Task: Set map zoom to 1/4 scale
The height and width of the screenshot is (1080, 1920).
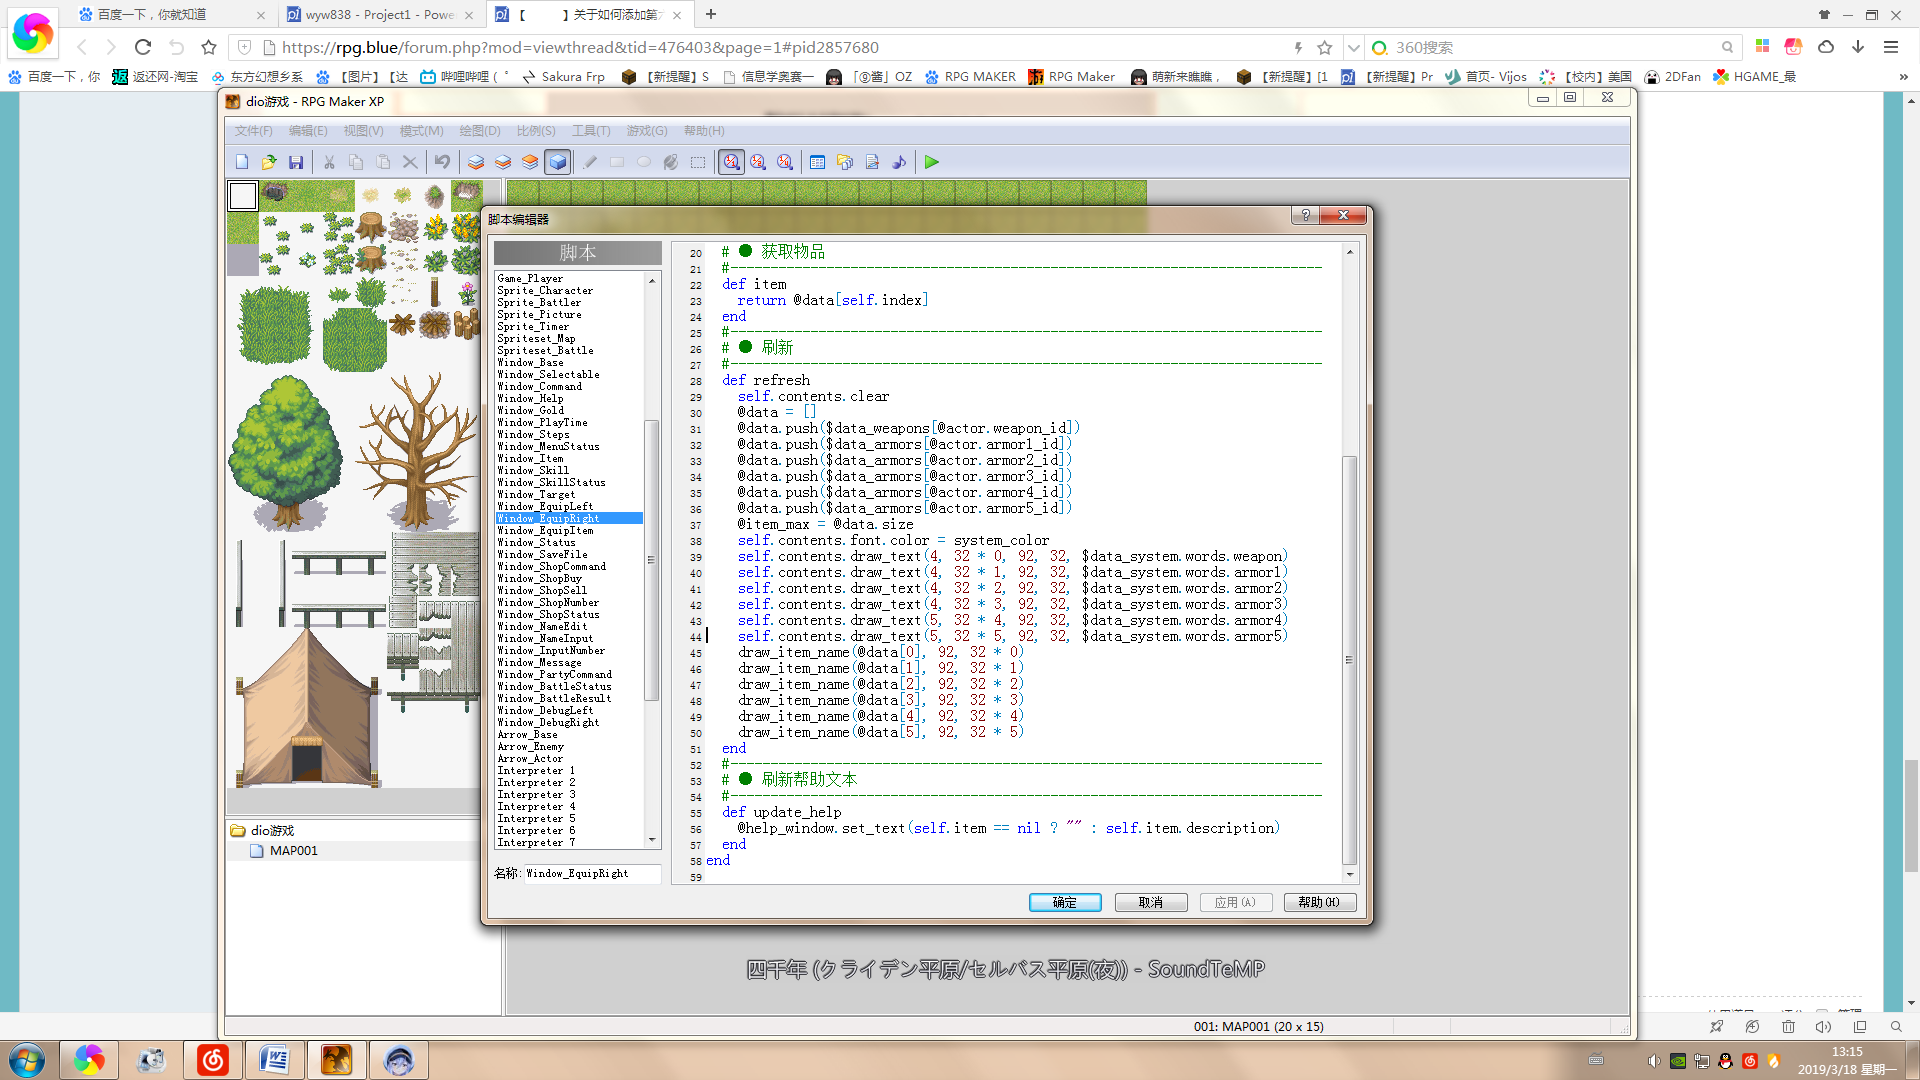Action: [786, 162]
